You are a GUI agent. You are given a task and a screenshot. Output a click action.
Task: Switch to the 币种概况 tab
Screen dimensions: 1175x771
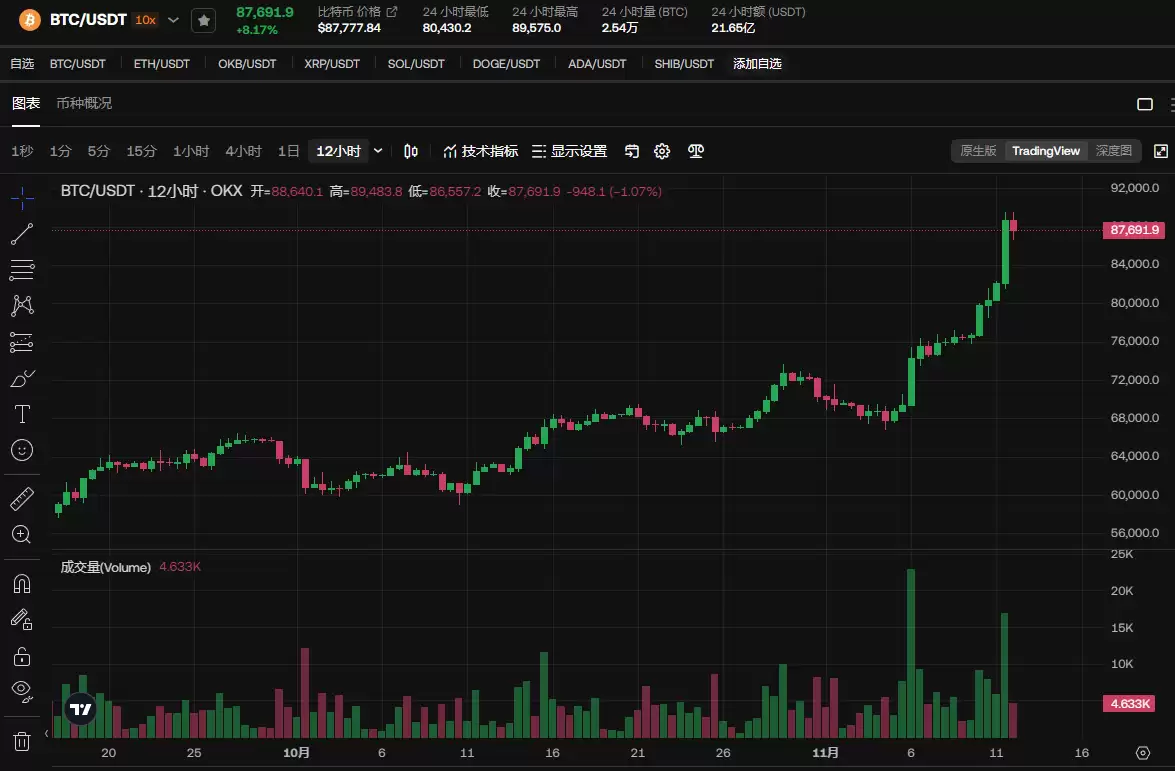[84, 102]
